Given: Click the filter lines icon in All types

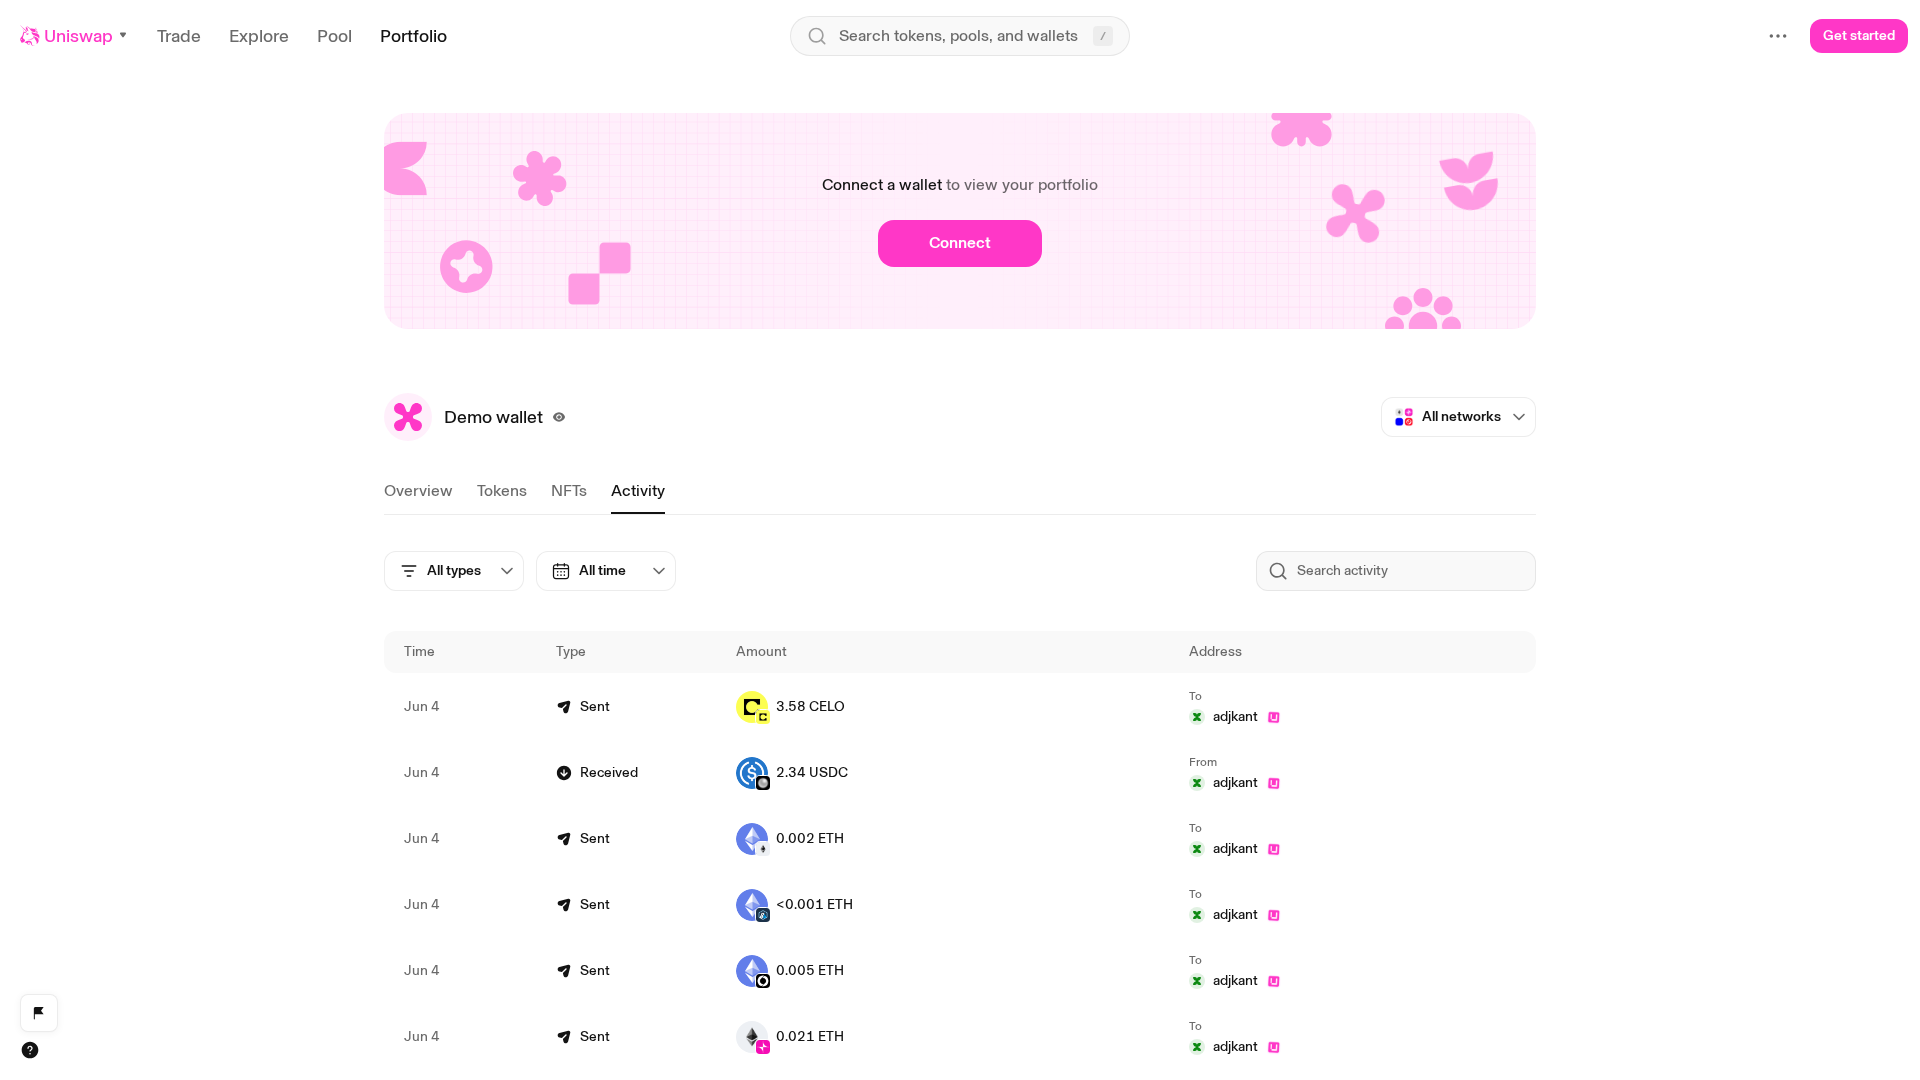Looking at the screenshot, I should [x=409, y=571].
